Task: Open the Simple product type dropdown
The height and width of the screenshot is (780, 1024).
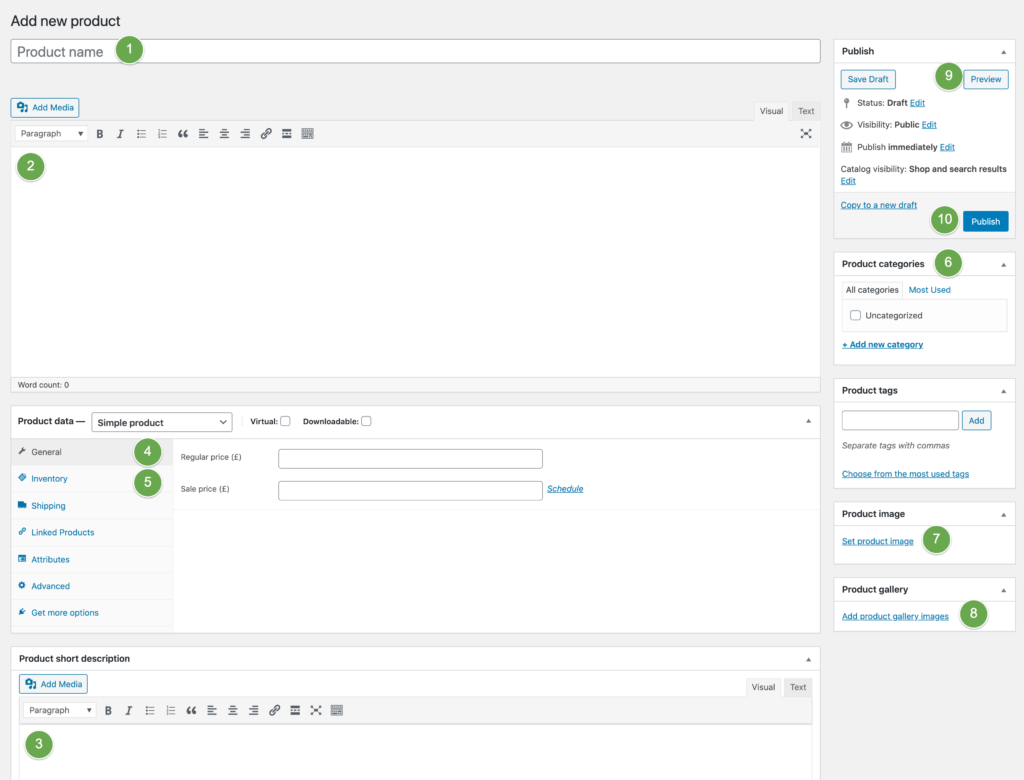Action: (161, 421)
